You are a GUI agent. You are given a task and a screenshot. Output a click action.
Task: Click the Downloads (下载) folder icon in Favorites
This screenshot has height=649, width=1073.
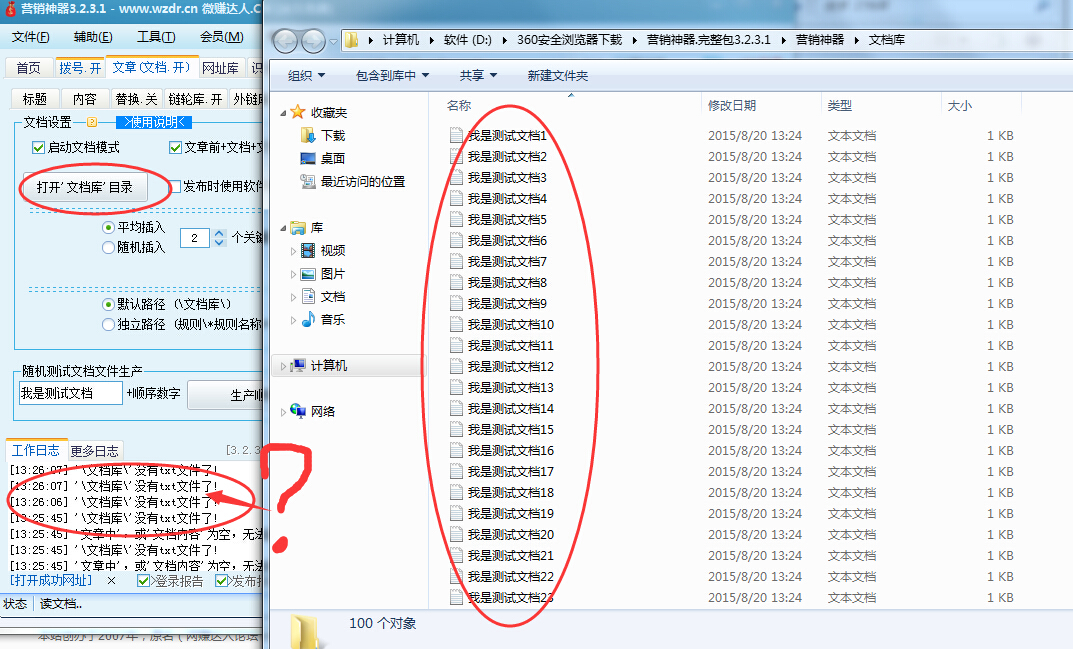click(308, 135)
